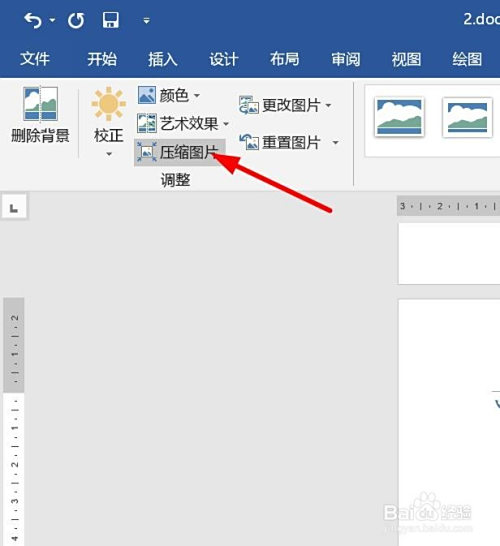500x546 pixels.
Task: Click the 颜色 text label
Action: pyautogui.click(x=174, y=95)
